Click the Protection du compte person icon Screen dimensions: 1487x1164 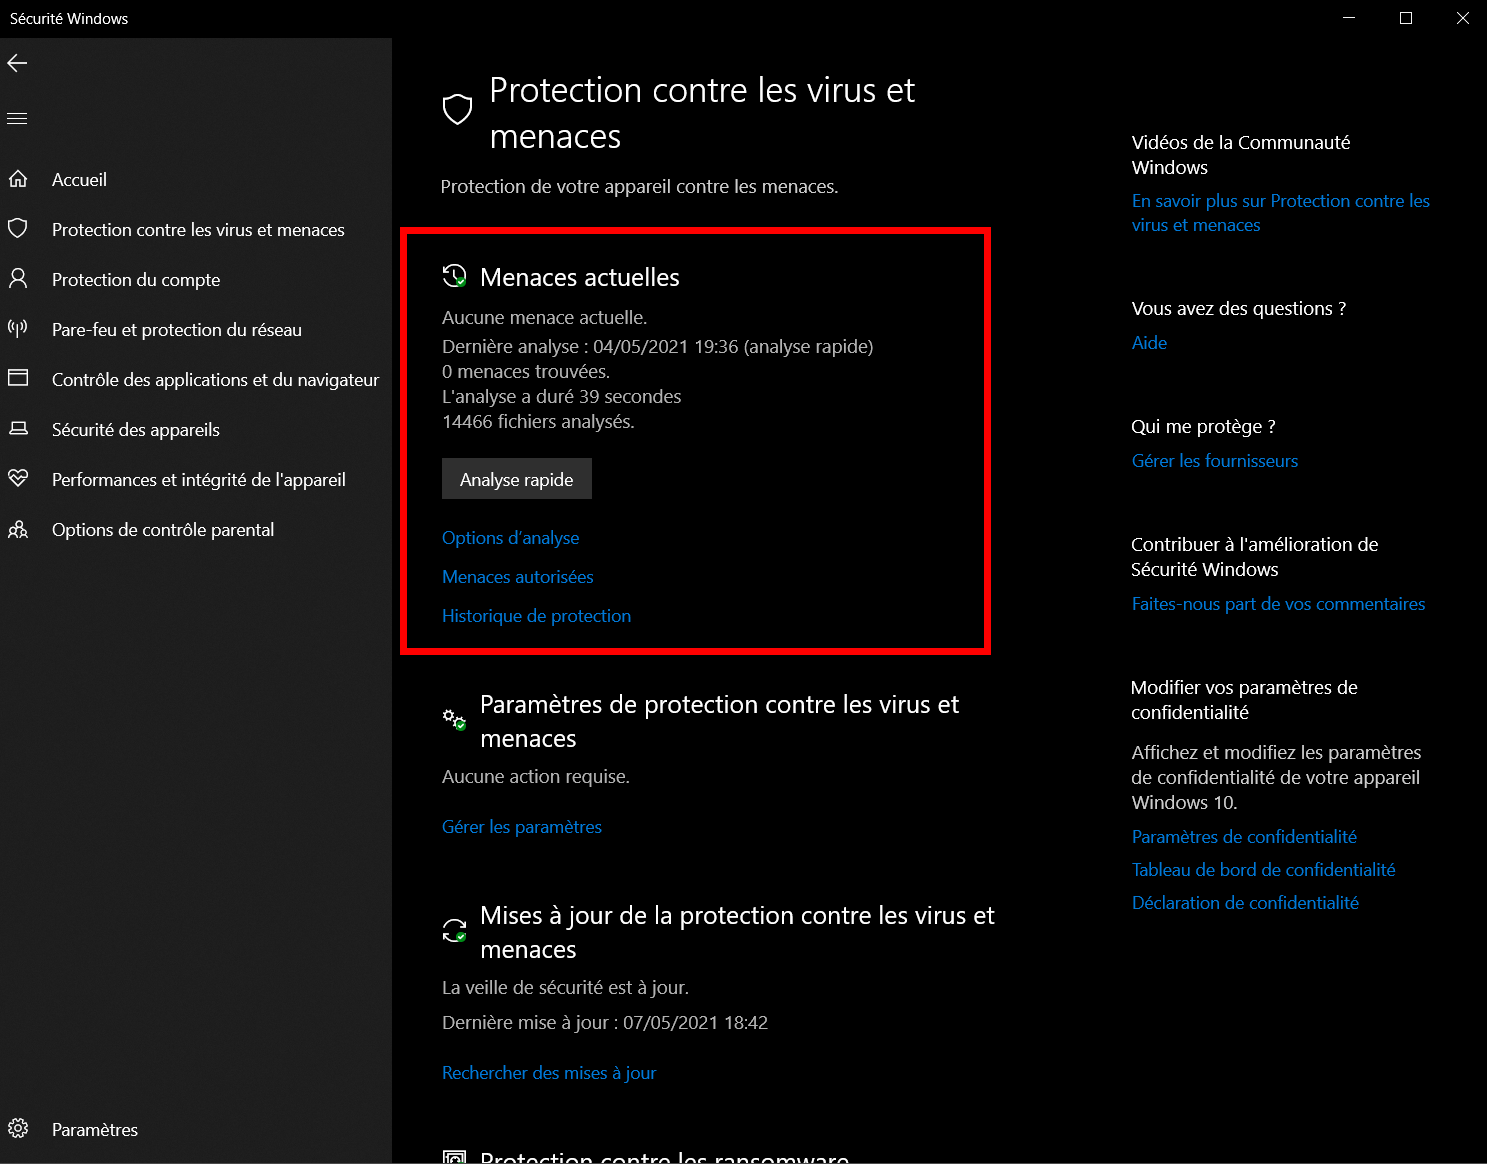tap(18, 279)
